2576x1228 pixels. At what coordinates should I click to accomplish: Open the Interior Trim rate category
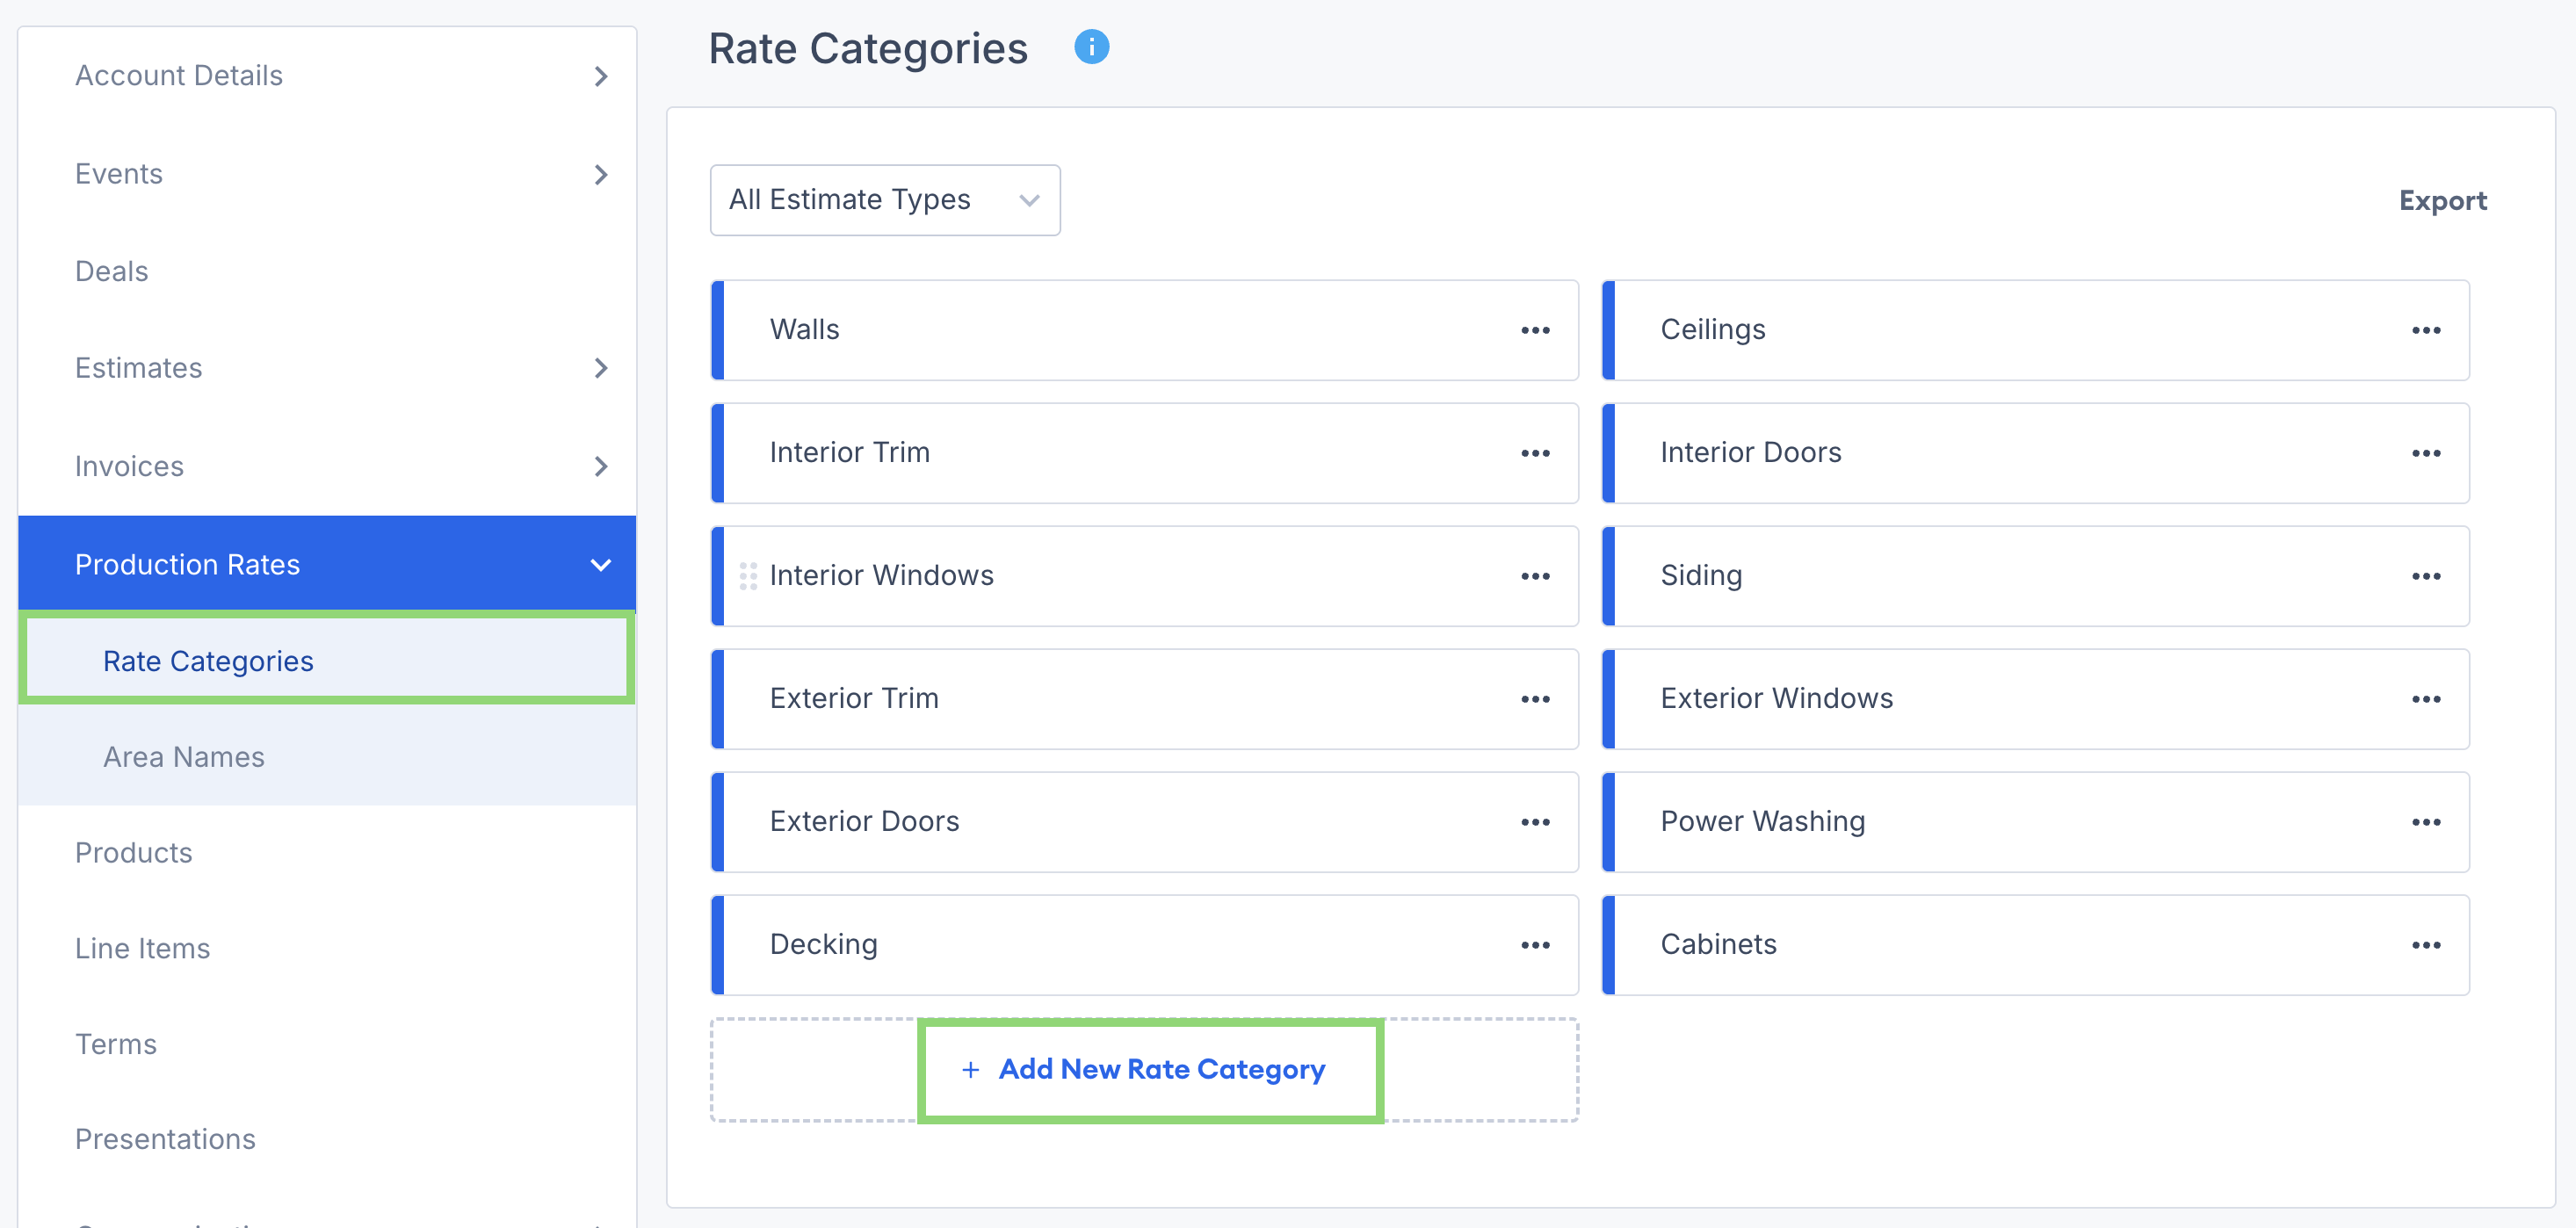point(1144,453)
